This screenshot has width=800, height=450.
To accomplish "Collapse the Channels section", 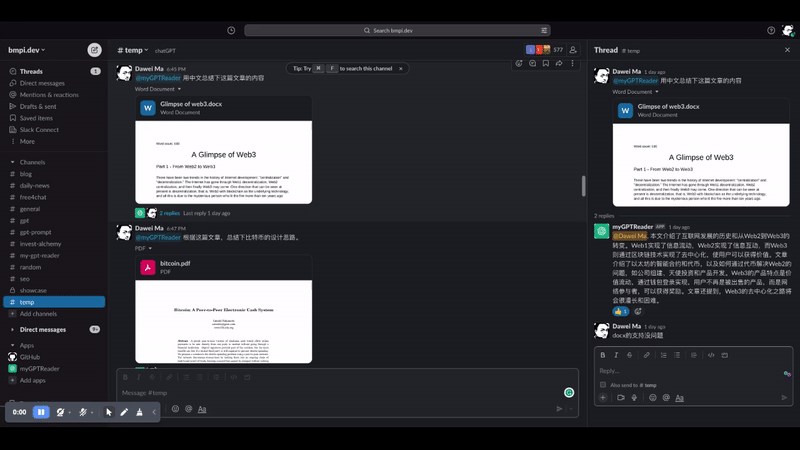I will [x=13, y=162].
